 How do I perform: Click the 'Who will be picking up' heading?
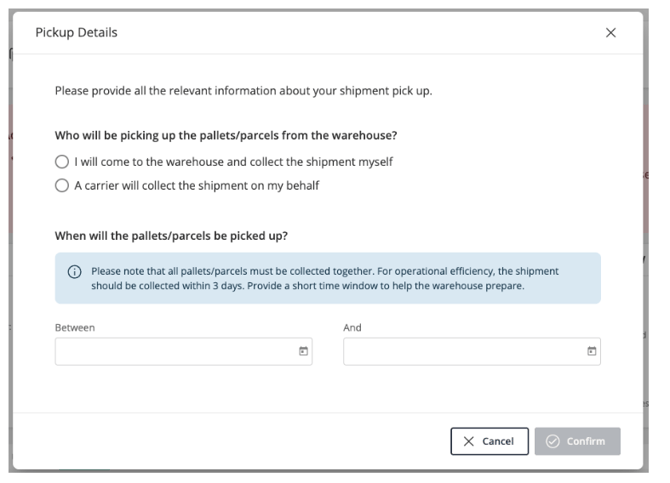click(232, 135)
